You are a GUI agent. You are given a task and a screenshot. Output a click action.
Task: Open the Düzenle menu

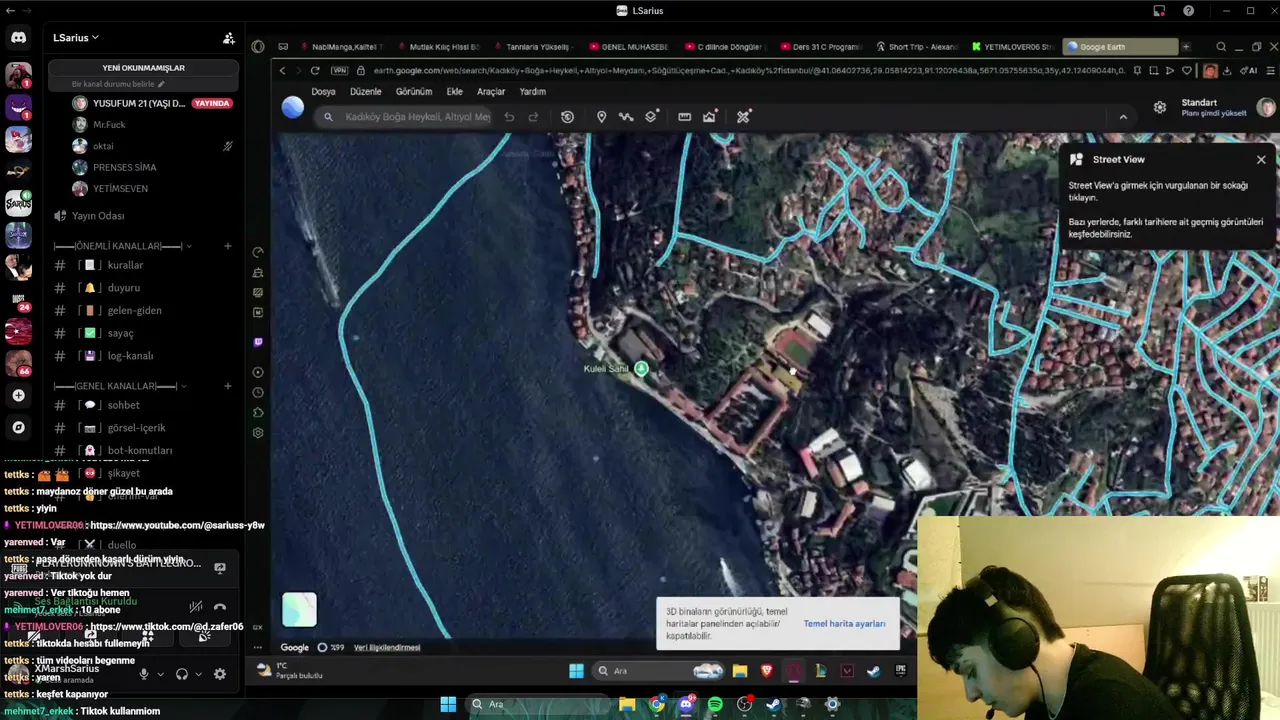[x=366, y=91]
